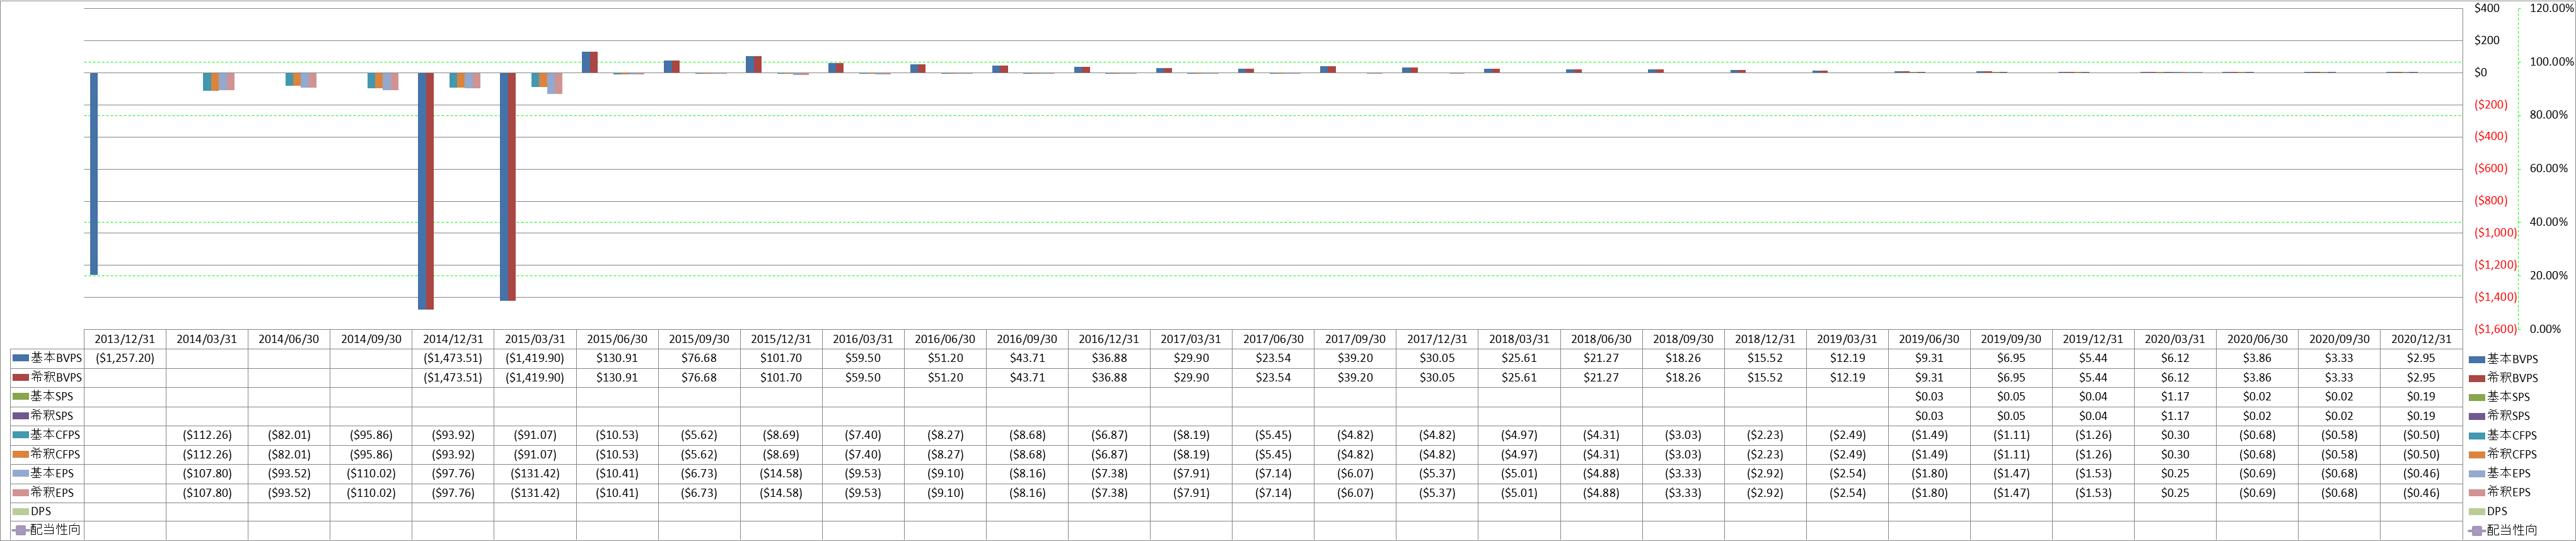Image resolution: width=2576 pixels, height=541 pixels.
Task: Select 基本CFPS cell ($112.26) for 2014/03/31
Action: [x=207, y=435]
